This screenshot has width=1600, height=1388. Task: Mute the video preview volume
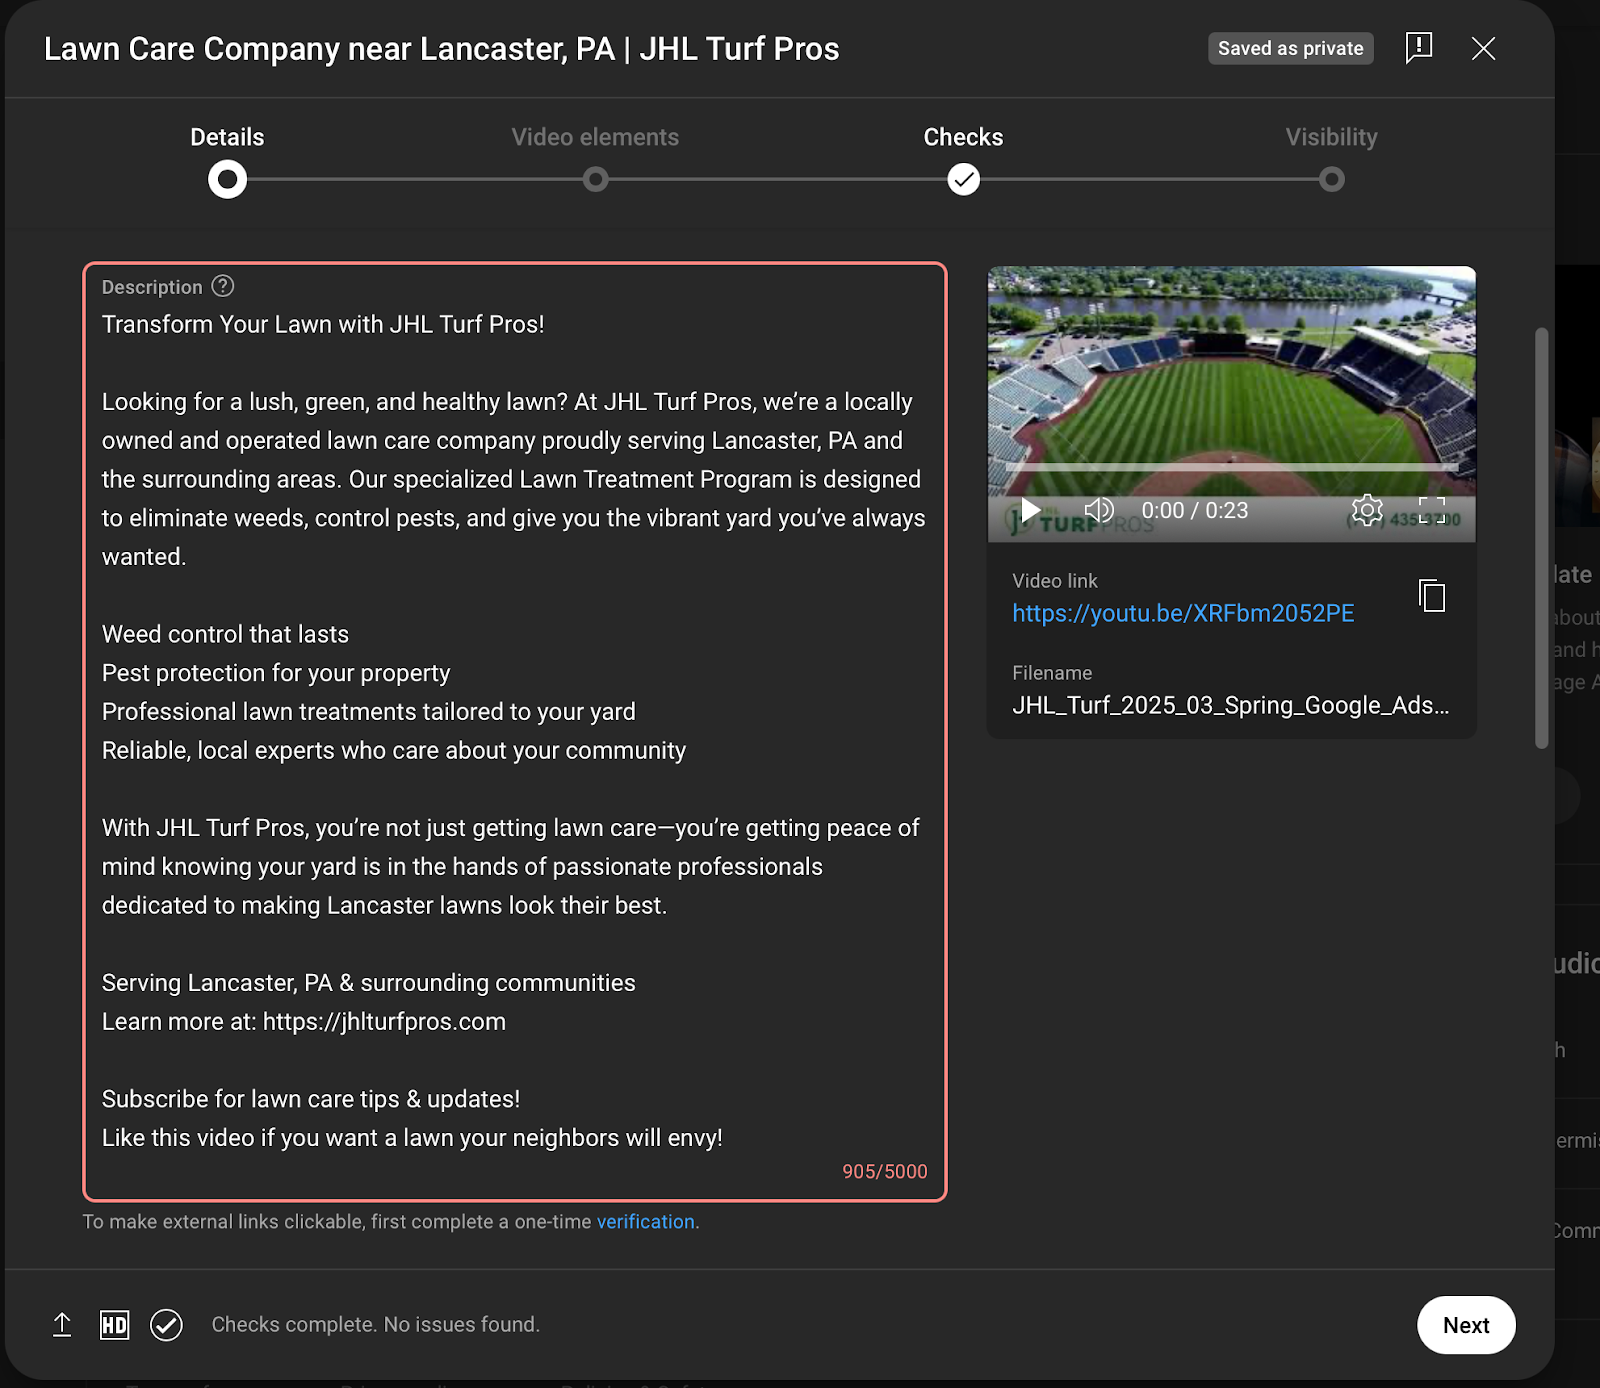coord(1099,510)
